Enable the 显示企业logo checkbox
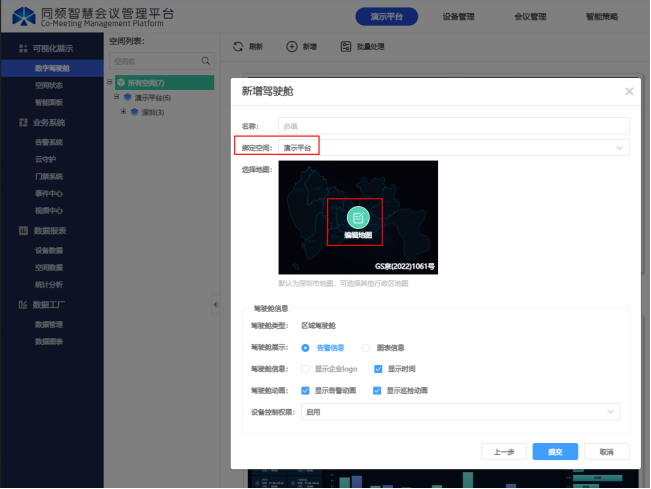 coord(305,369)
